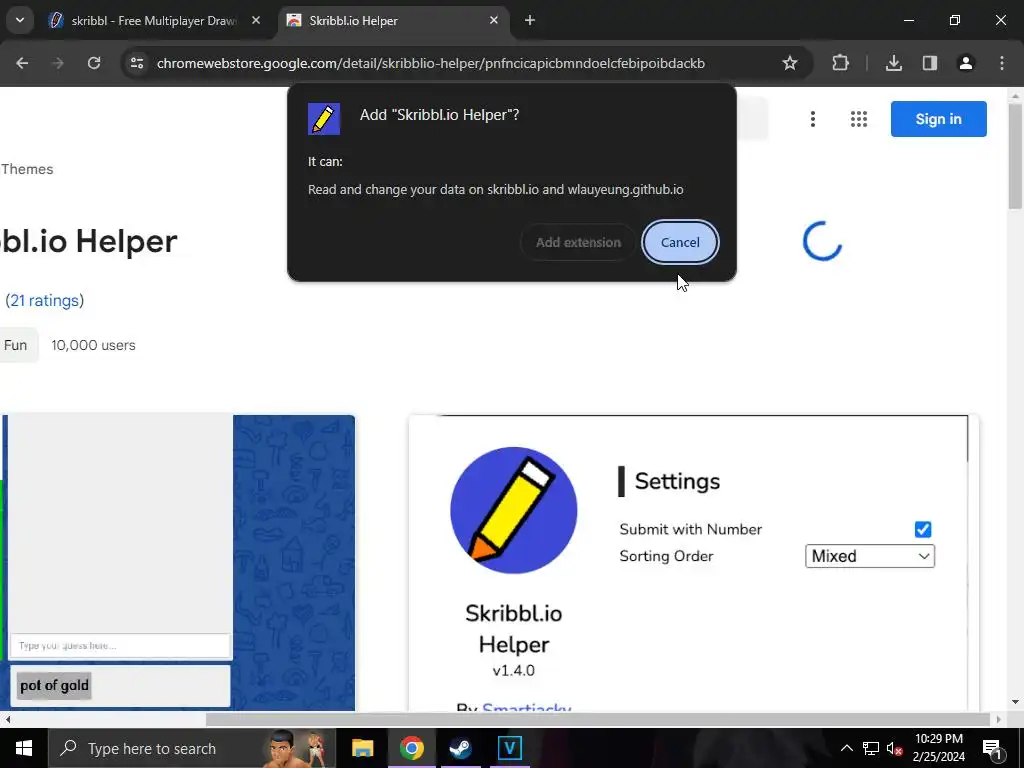Click the address bar URL field
The height and width of the screenshot is (768, 1024).
click(x=431, y=63)
